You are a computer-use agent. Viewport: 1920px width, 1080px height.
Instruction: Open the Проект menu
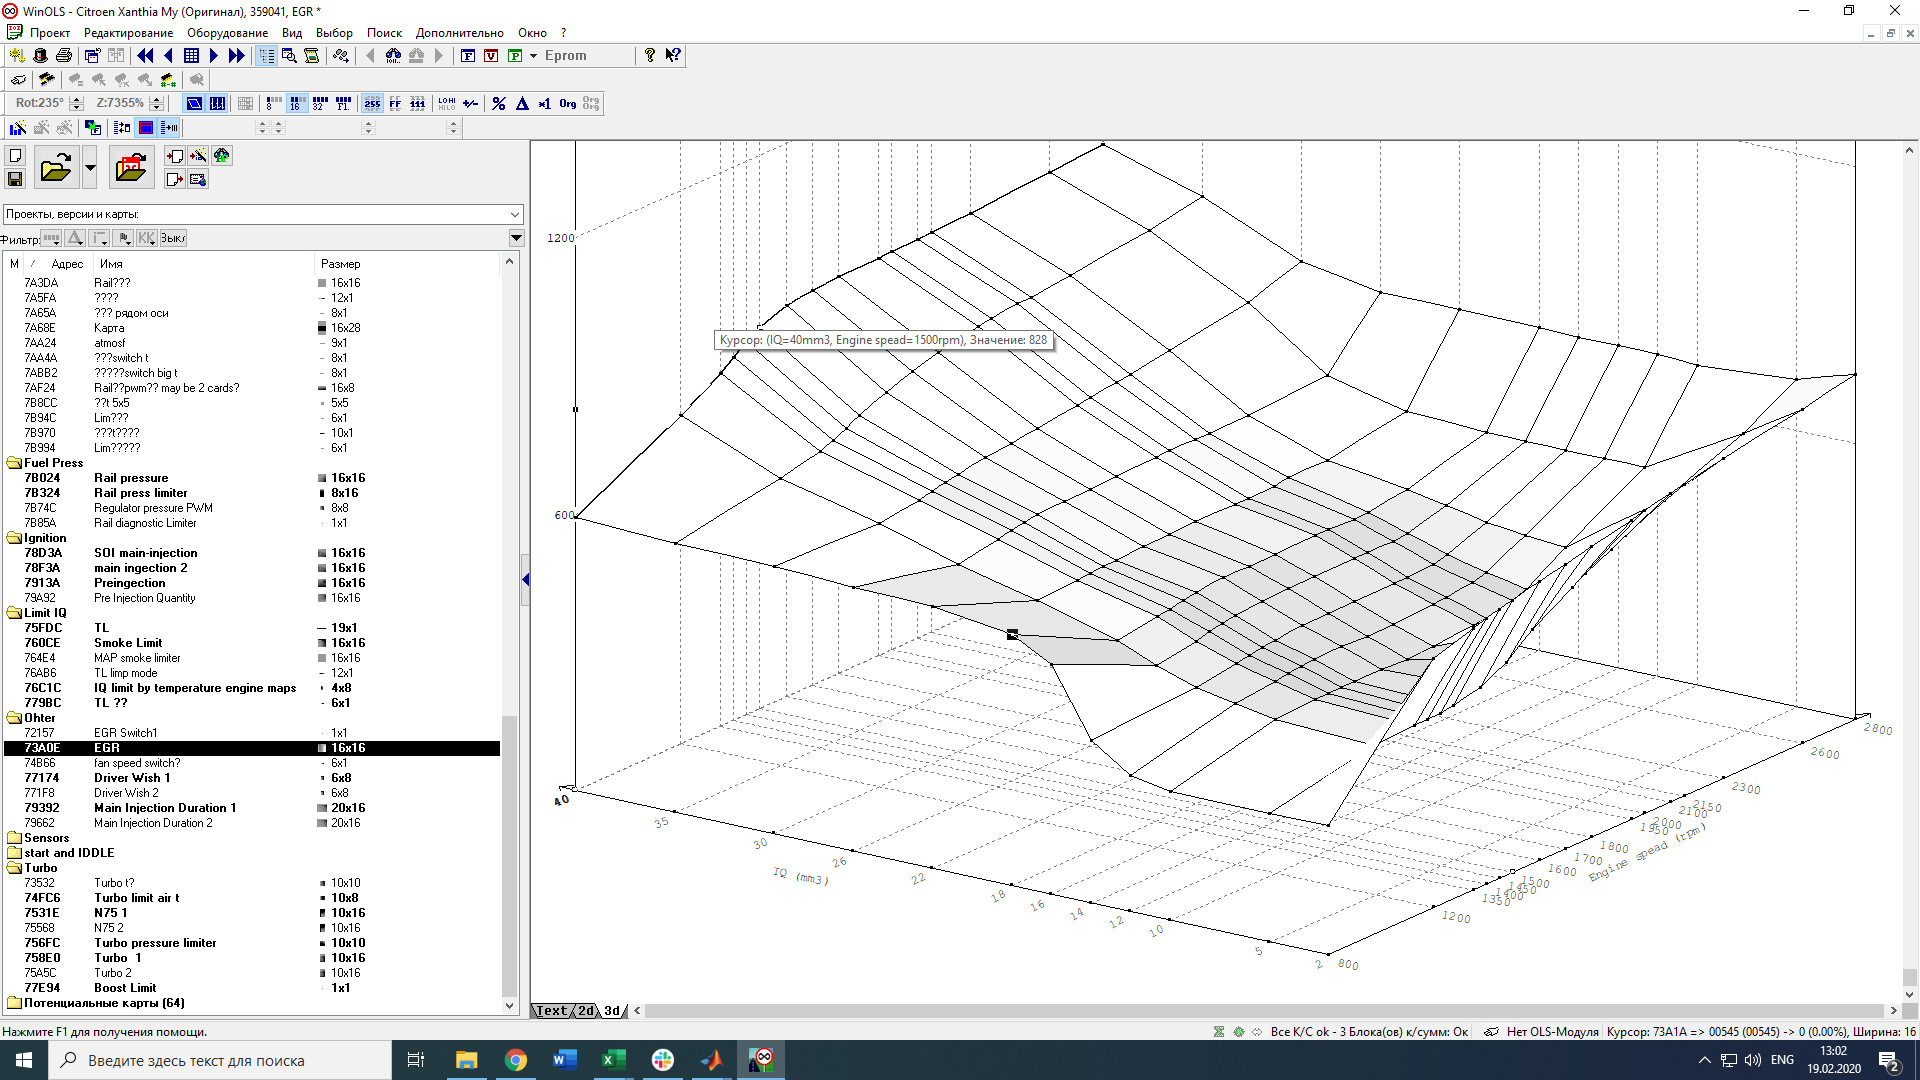tap(50, 33)
